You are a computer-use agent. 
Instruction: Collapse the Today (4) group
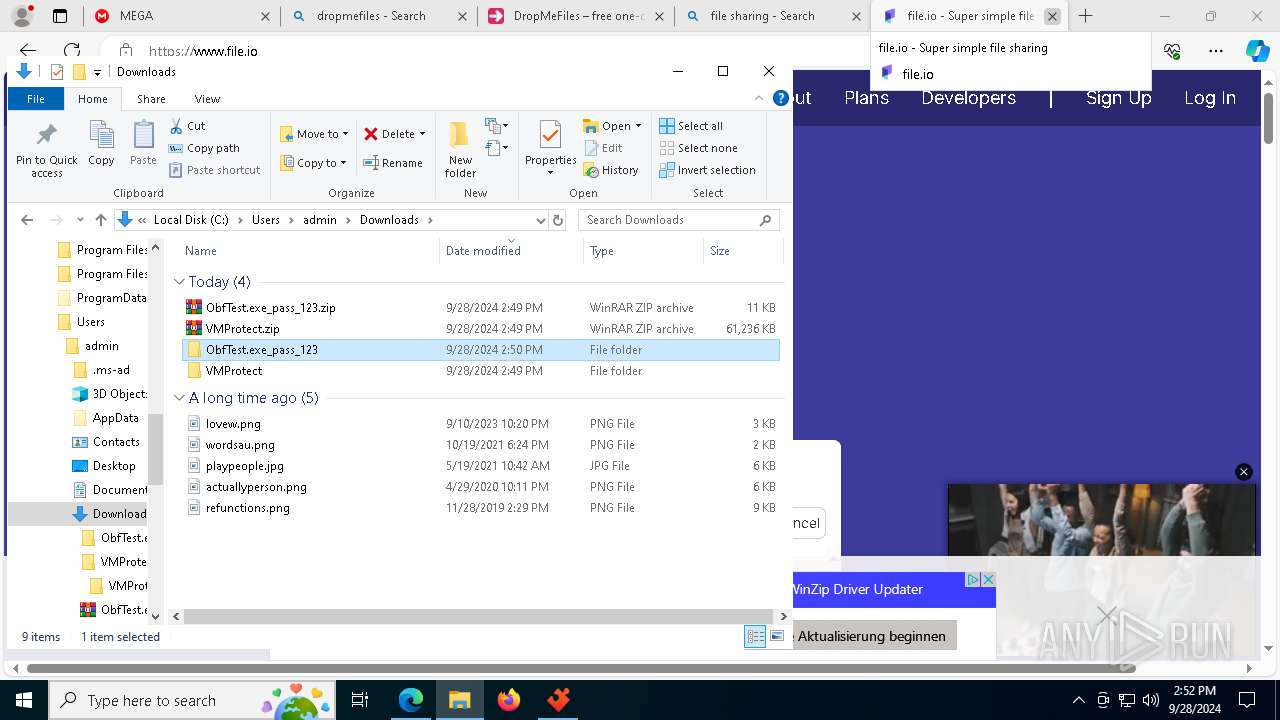(179, 282)
